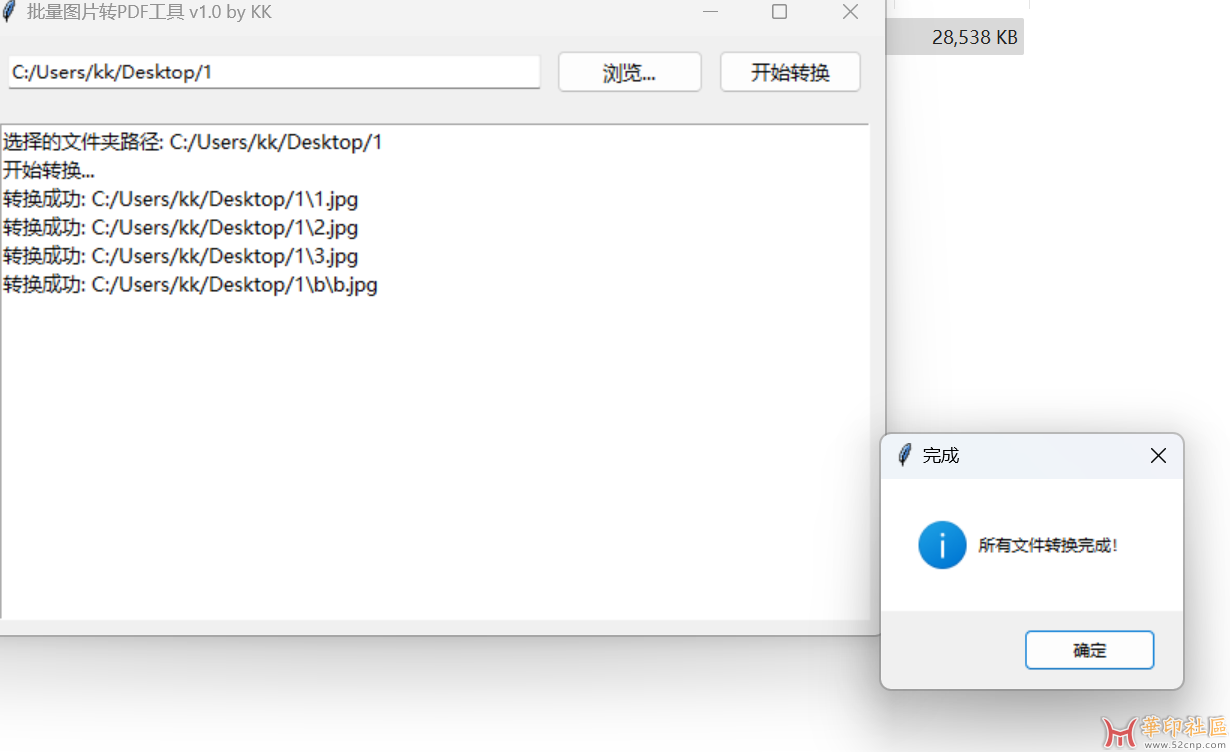The image size is (1230, 752).
Task: Click the b.jpg conversion success log line
Action: [190, 285]
